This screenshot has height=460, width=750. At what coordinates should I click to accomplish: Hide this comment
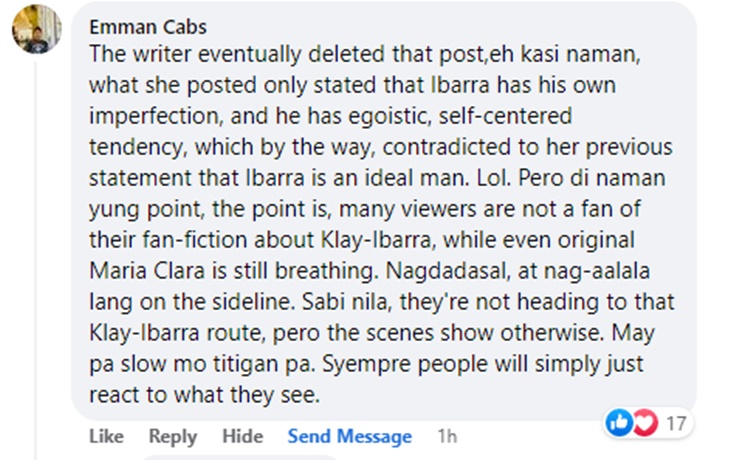(243, 436)
